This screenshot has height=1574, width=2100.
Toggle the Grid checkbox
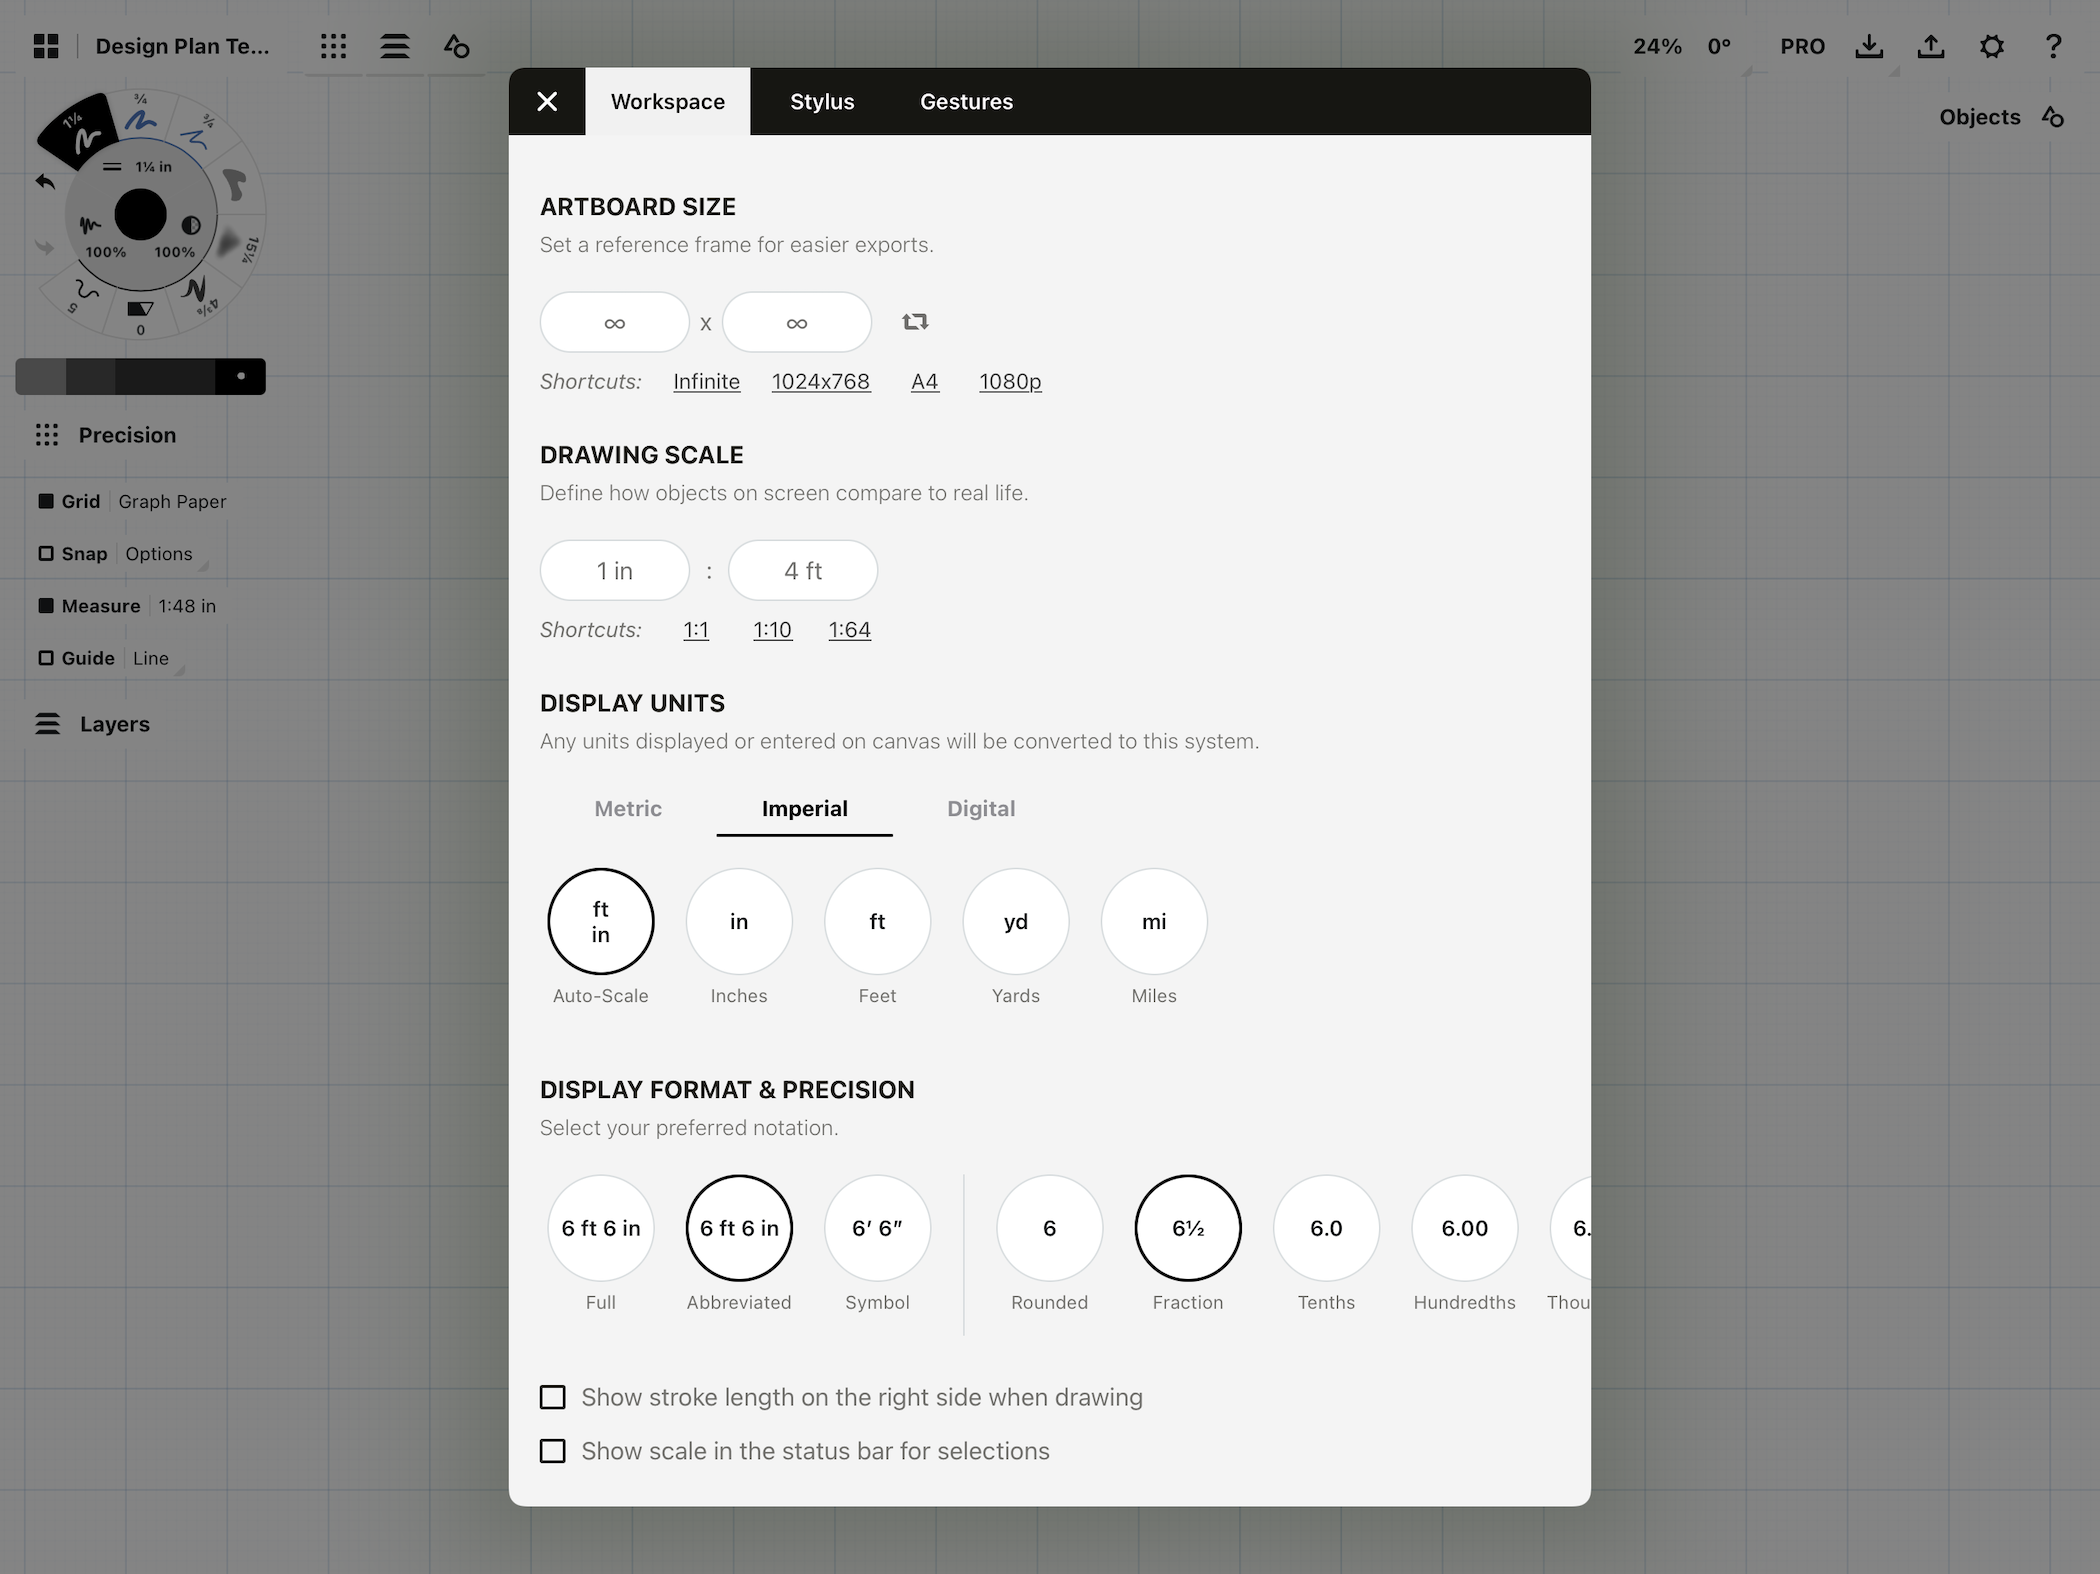[x=46, y=501]
